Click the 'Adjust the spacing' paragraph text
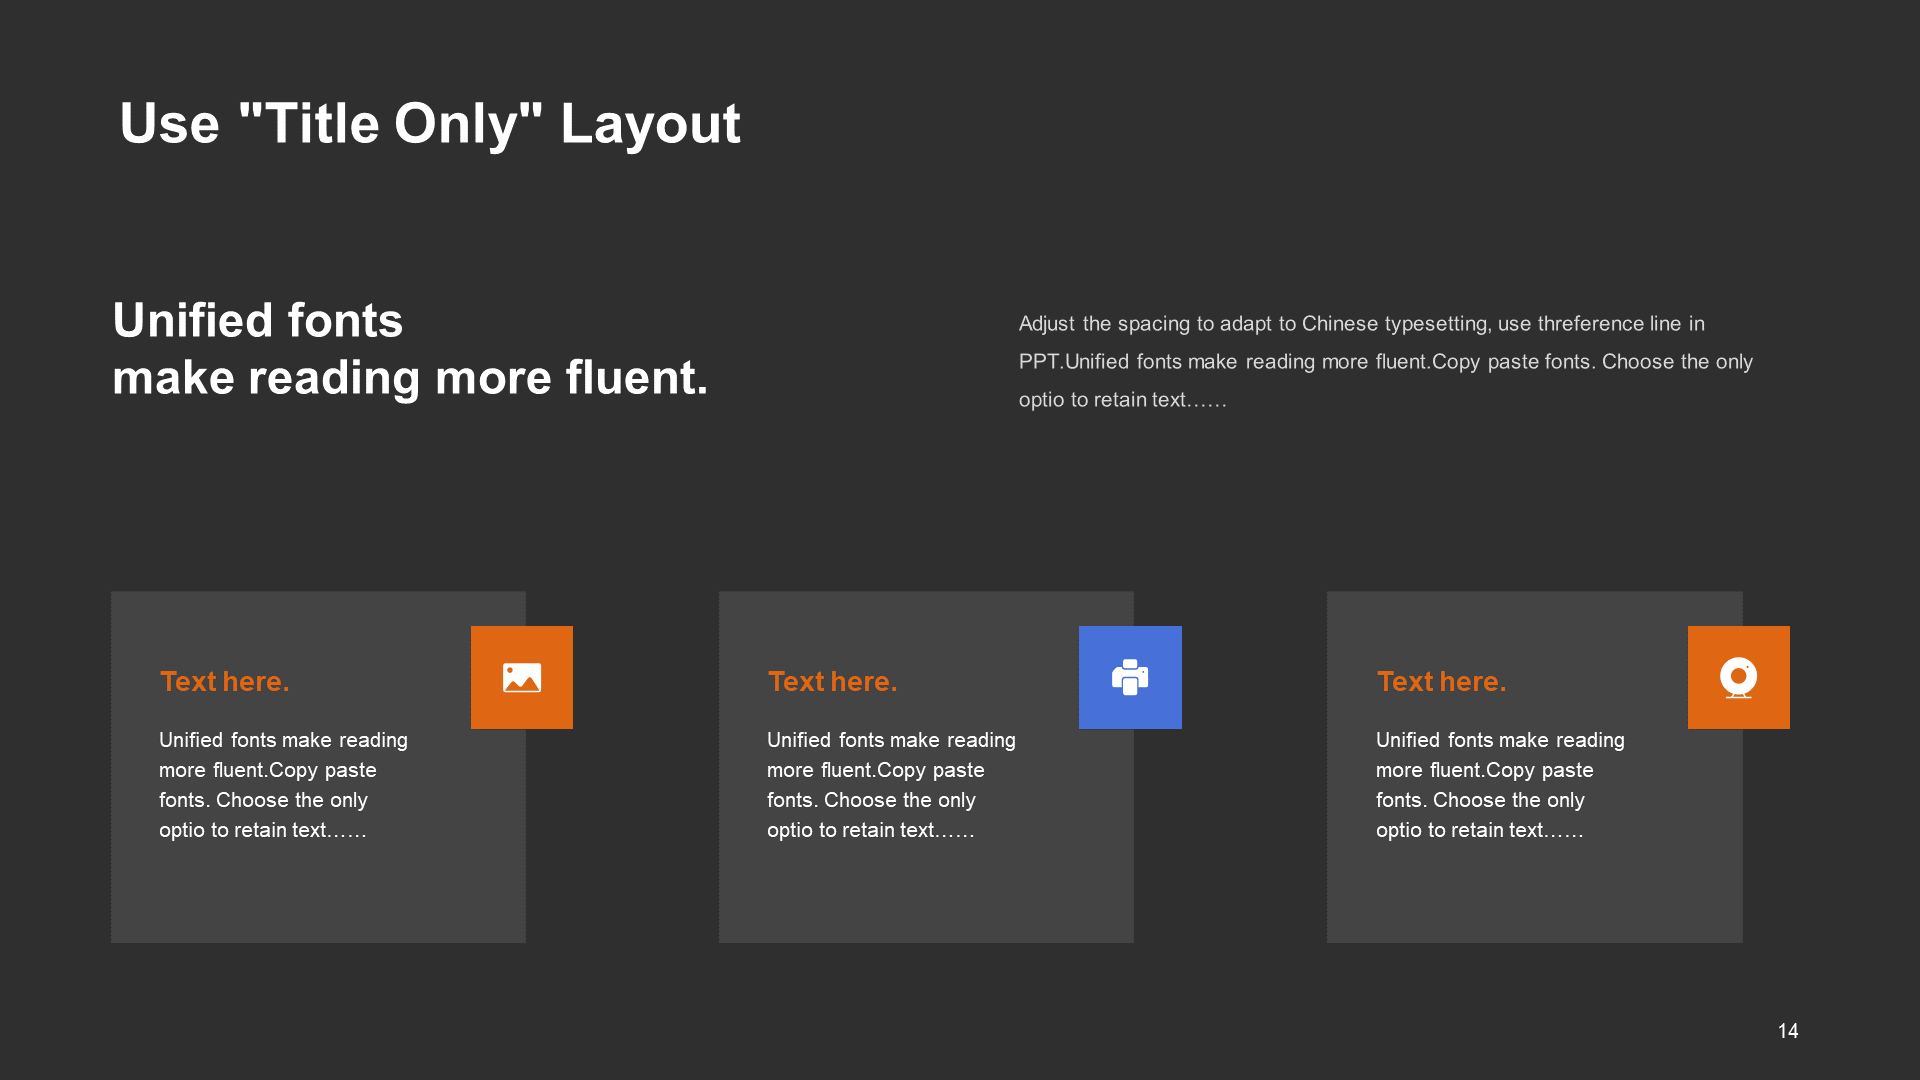Screen dimensions: 1920x1080 click(x=1386, y=361)
